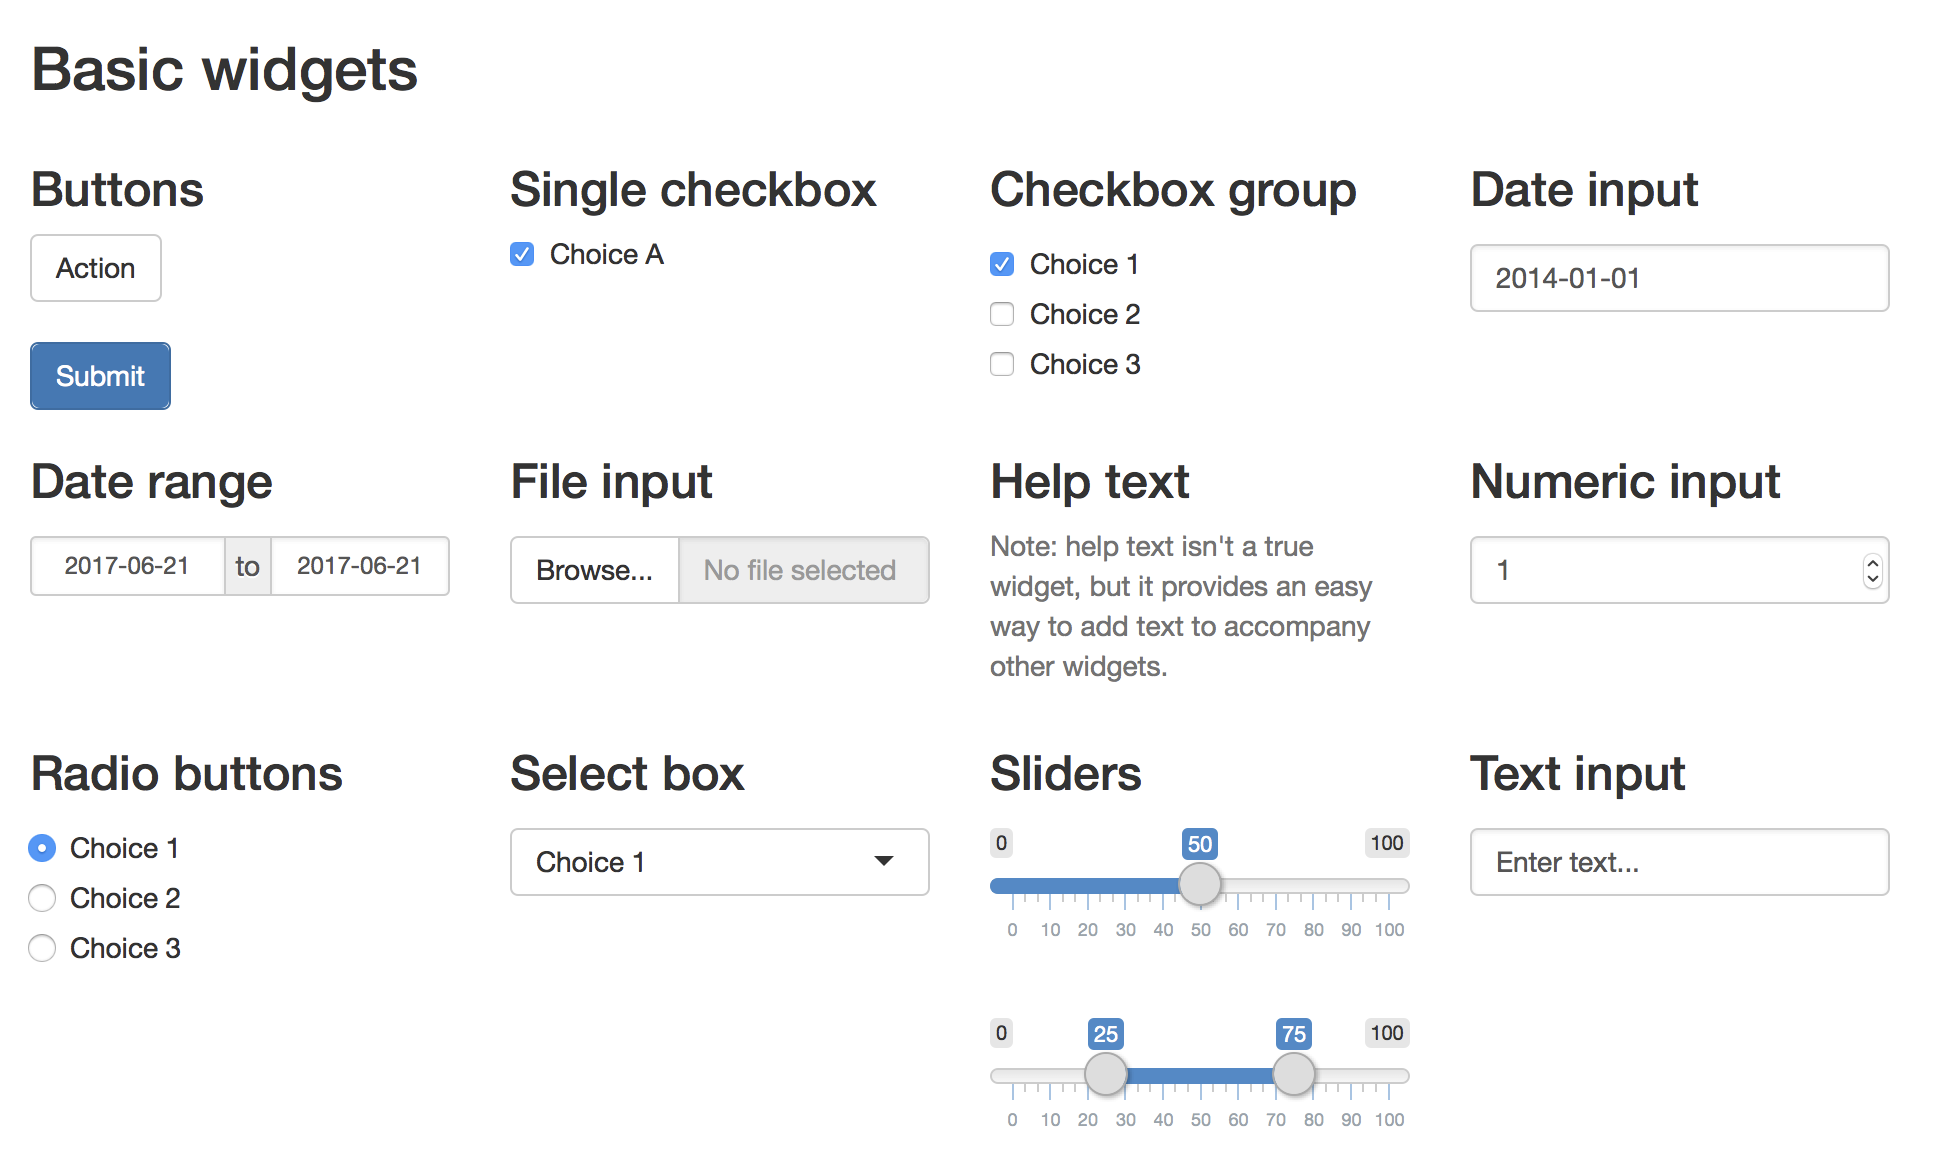
Task: Click the second date range field
Action: 359,566
